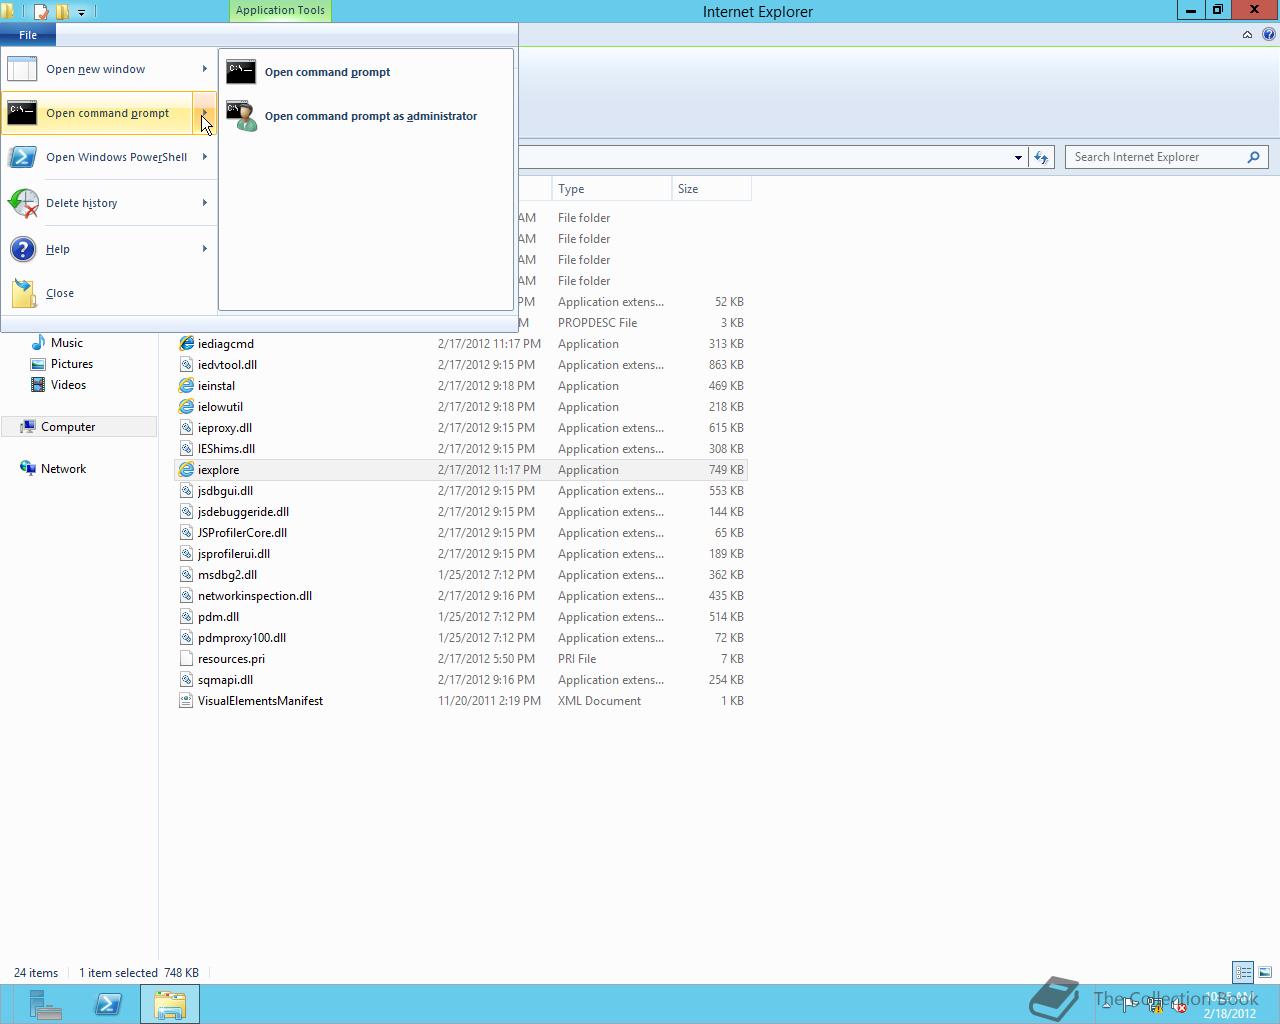The height and width of the screenshot is (1024, 1280).
Task: Select the msdbg2.dll file
Action: click(x=461, y=575)
